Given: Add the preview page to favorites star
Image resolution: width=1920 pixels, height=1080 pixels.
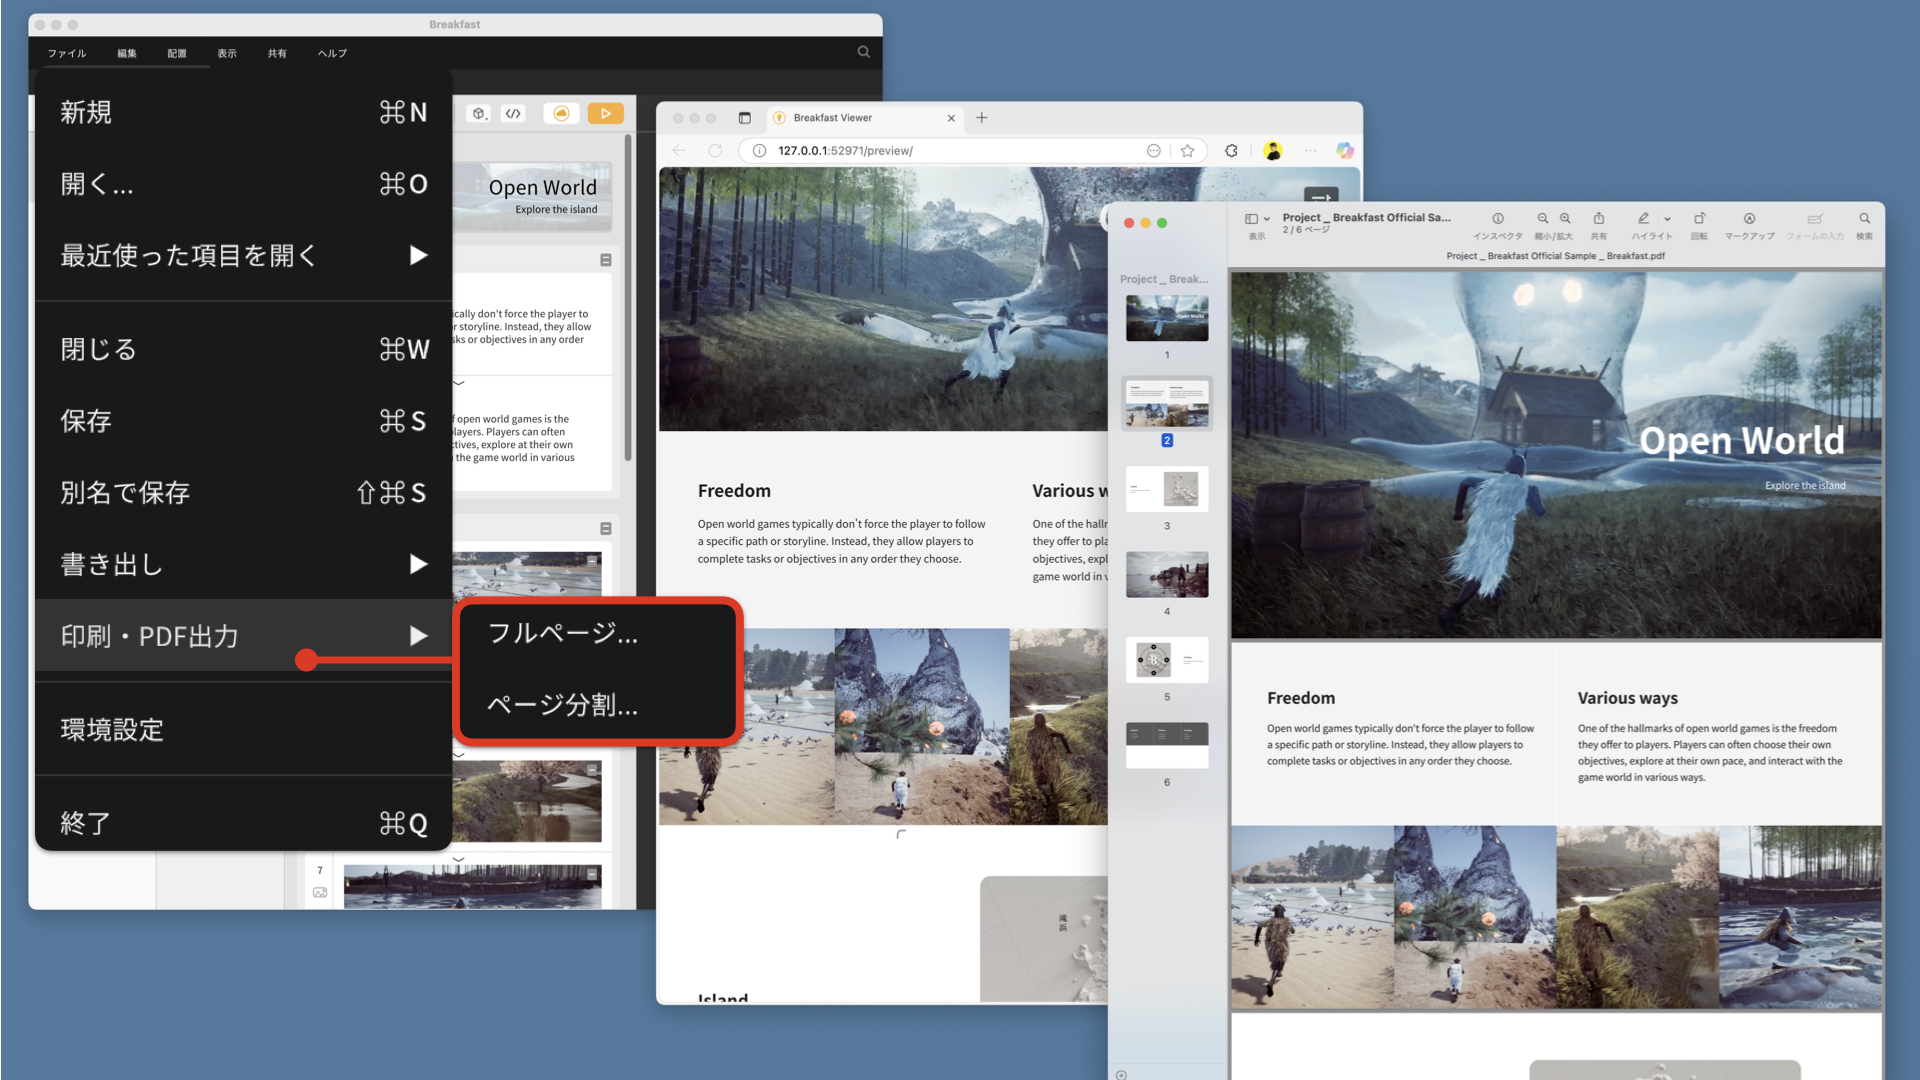Looking at the screenshot, I should point(1187,150).
